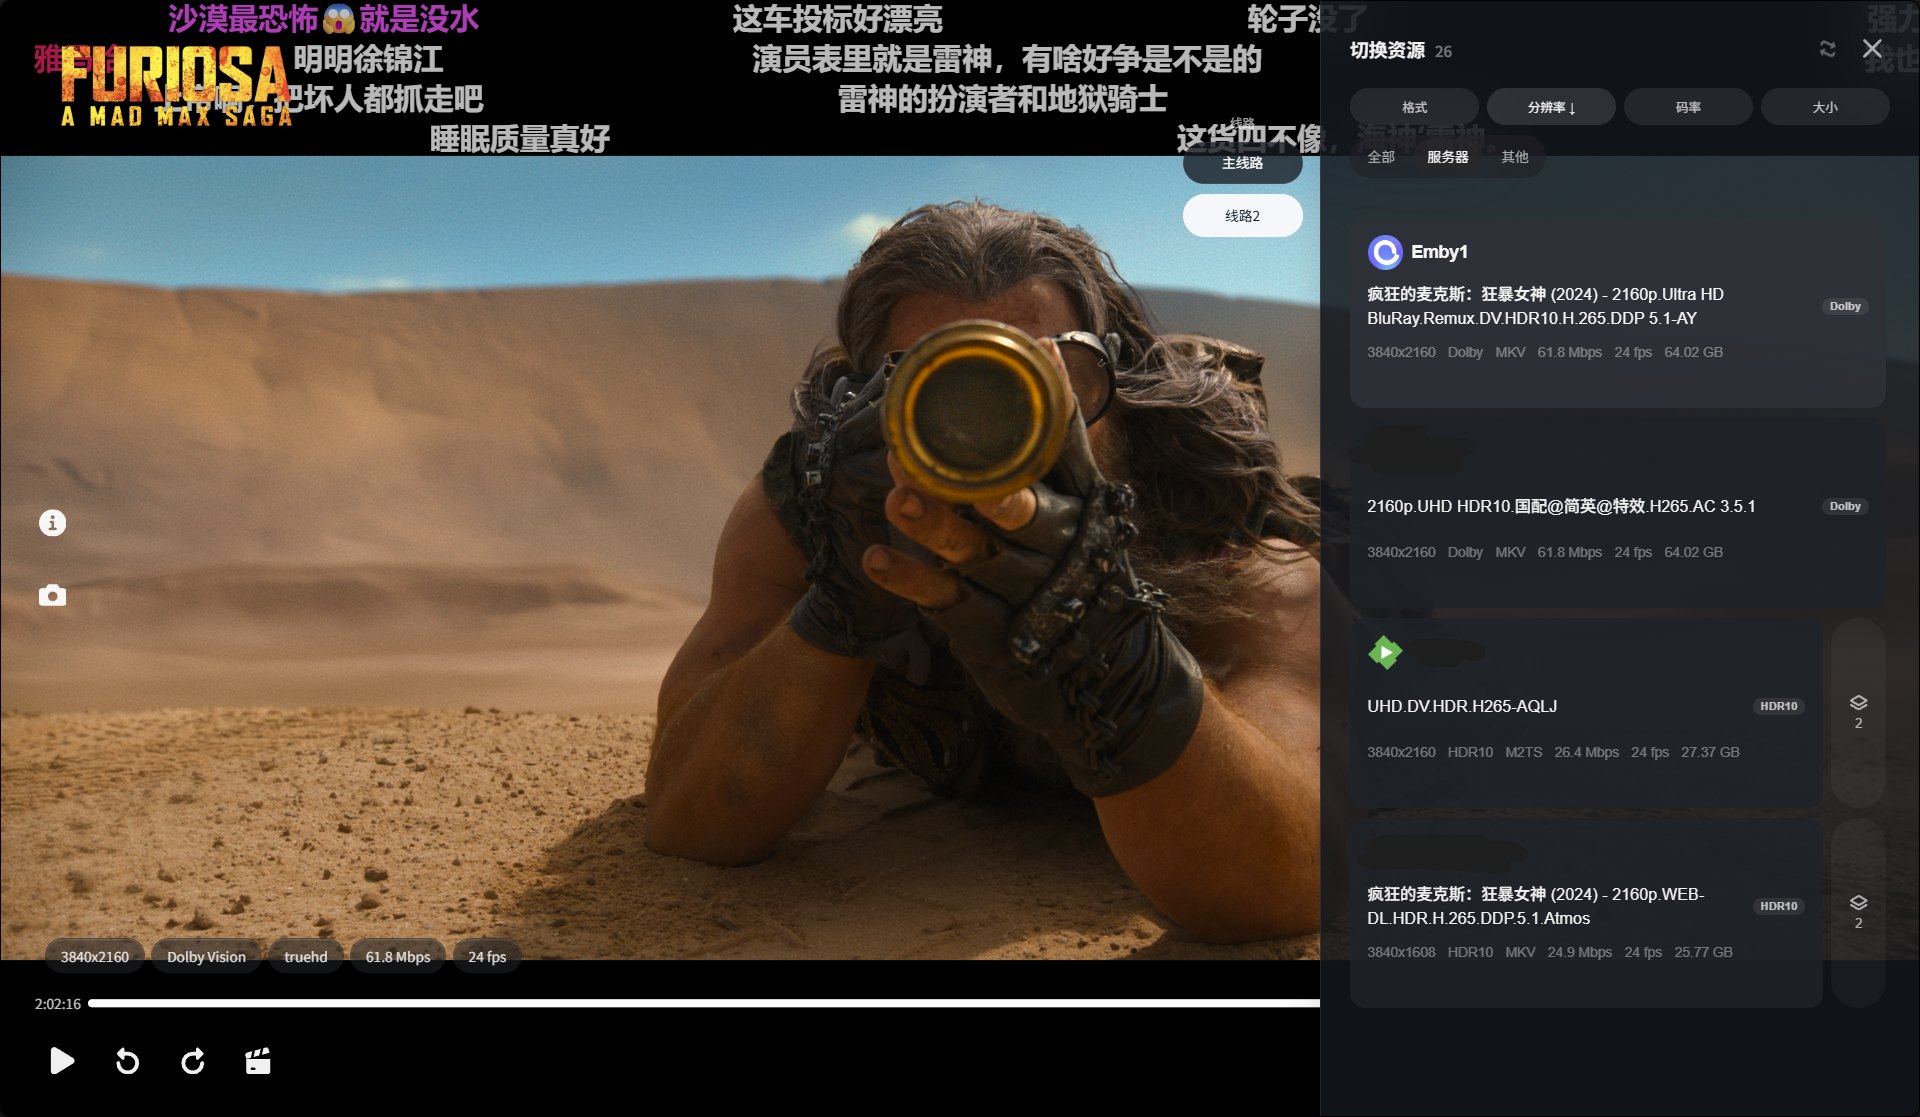The image size is (1920, 1117).
Task: Sort by 格式 filter
Action: click(x=1414, y=107)
